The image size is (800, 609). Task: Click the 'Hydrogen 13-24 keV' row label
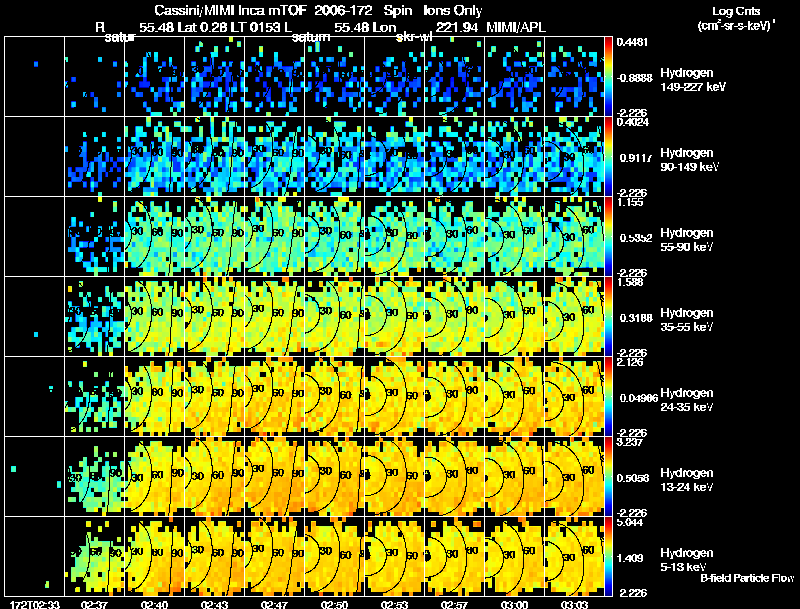click(687, 480)
